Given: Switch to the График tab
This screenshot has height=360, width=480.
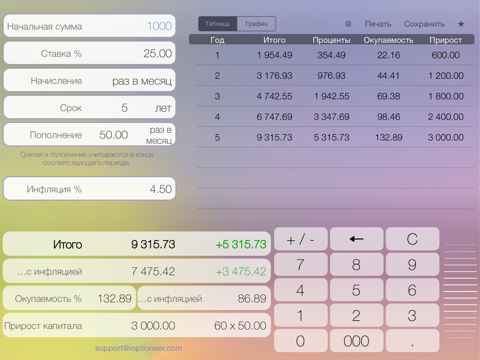Looking at the screenshot, I should point(256,24).
